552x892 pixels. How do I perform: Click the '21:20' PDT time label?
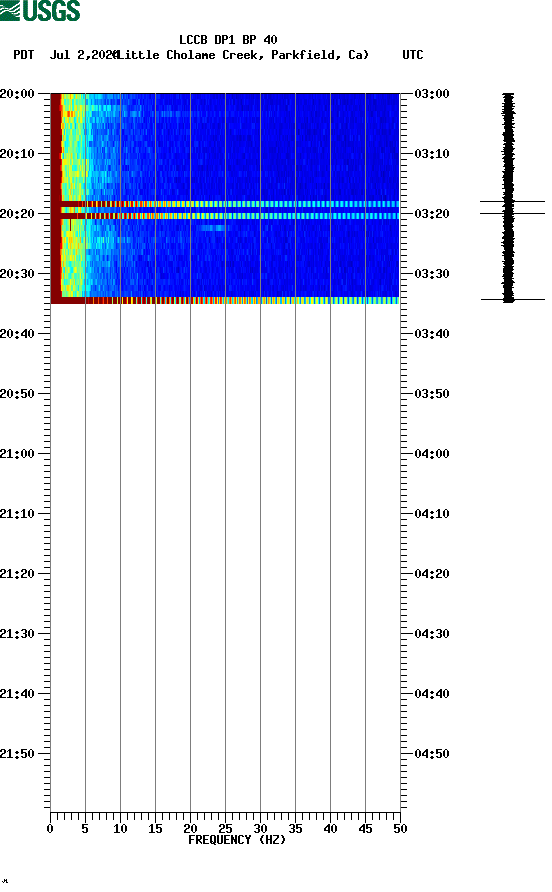17,574
